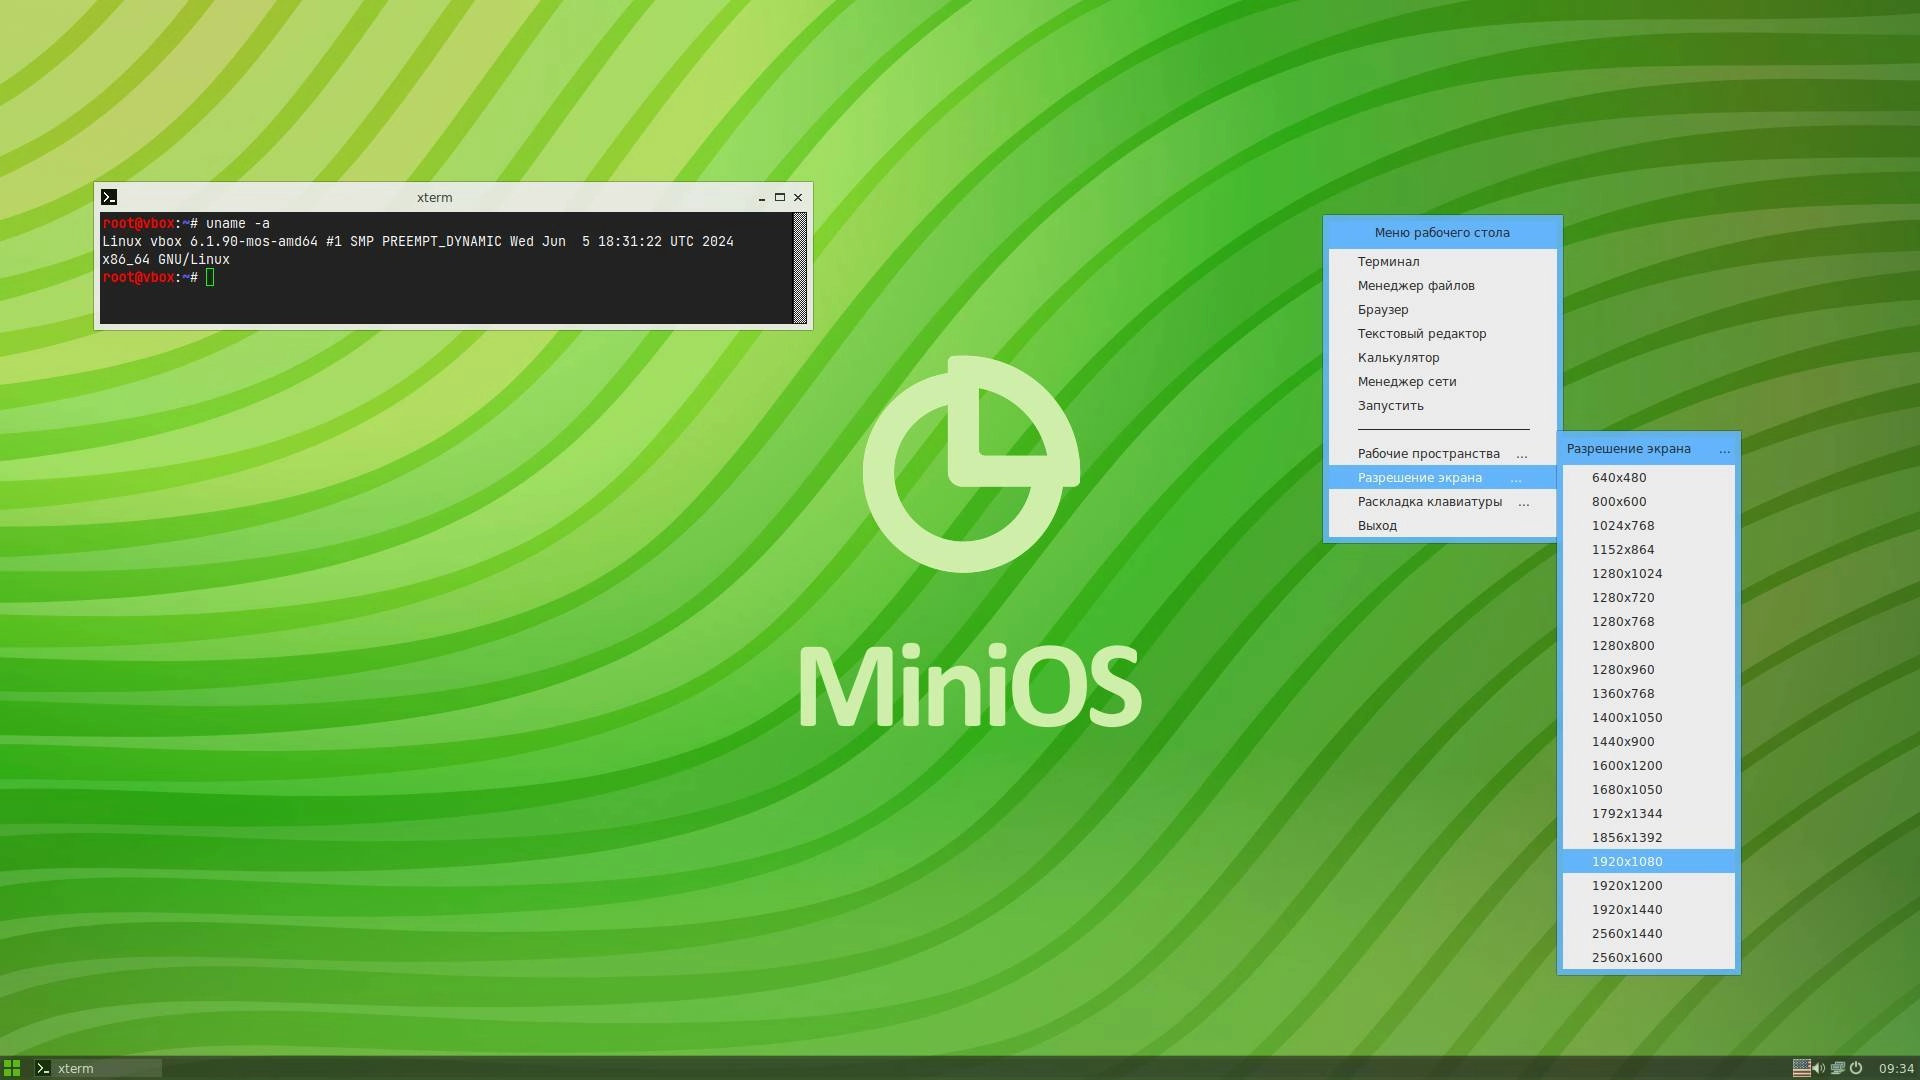Select the 1600x1200 resolution
The height and width of the screenshot is (1080, 1920).
(x=1648, y=766)
